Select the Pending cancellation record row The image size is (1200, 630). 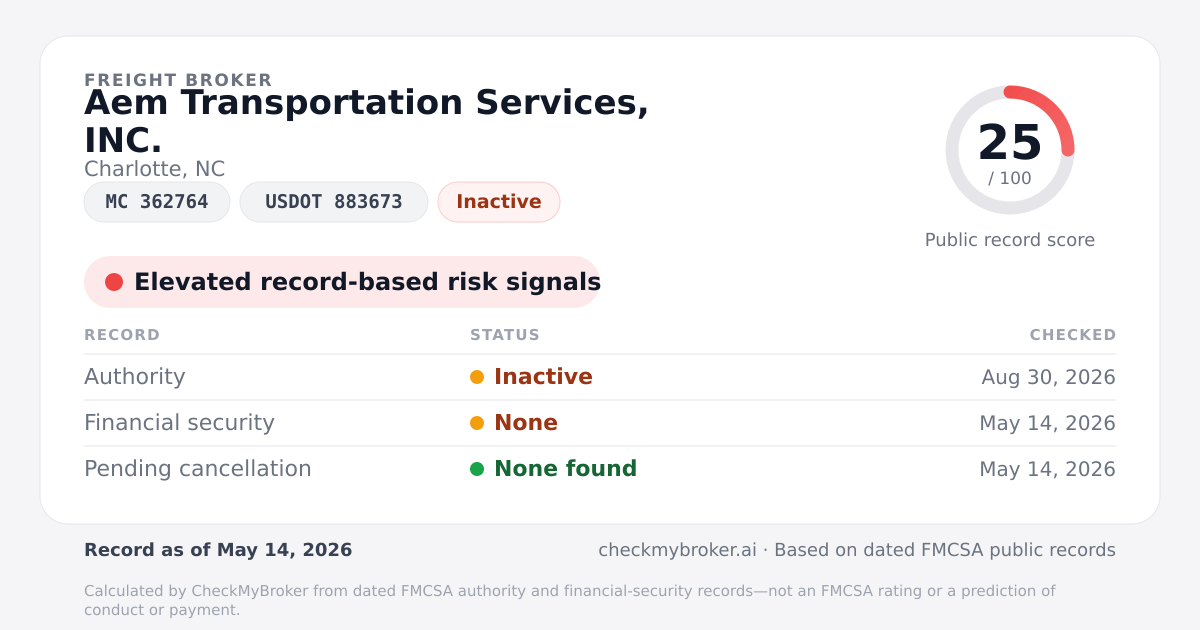pos(600,469)
